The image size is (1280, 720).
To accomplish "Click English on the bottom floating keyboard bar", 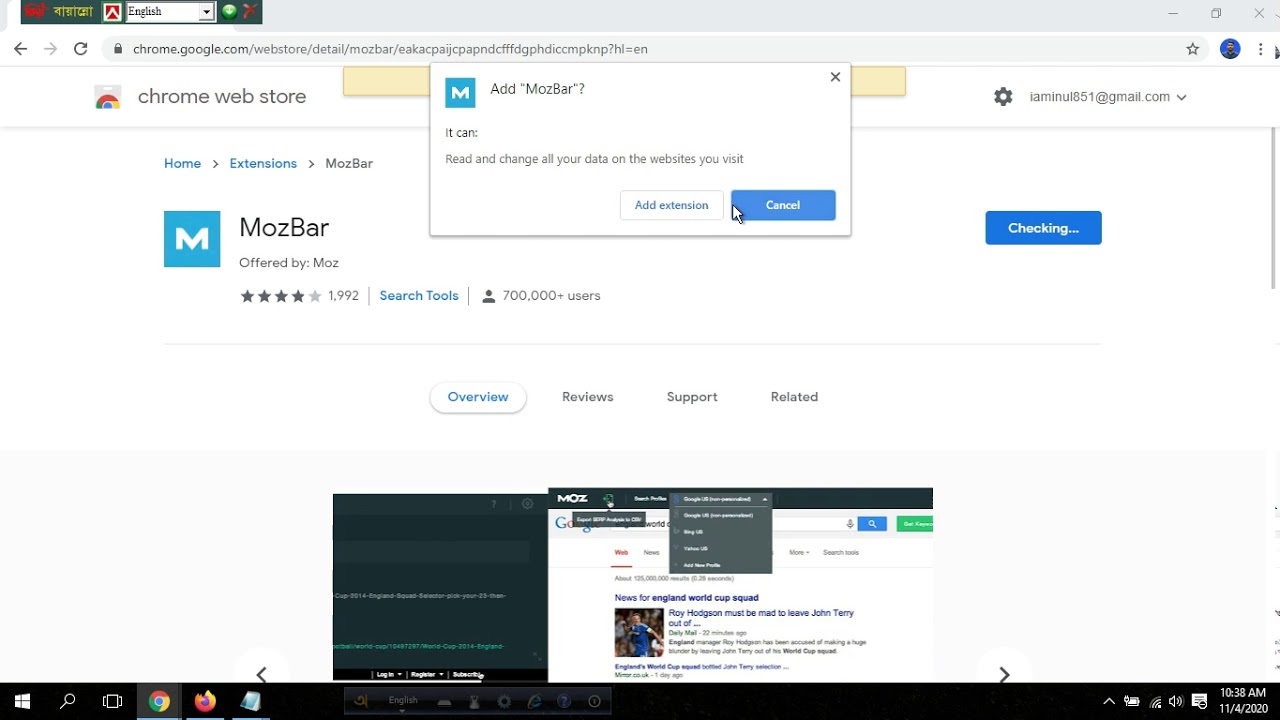I will click(x=403, y=701).
